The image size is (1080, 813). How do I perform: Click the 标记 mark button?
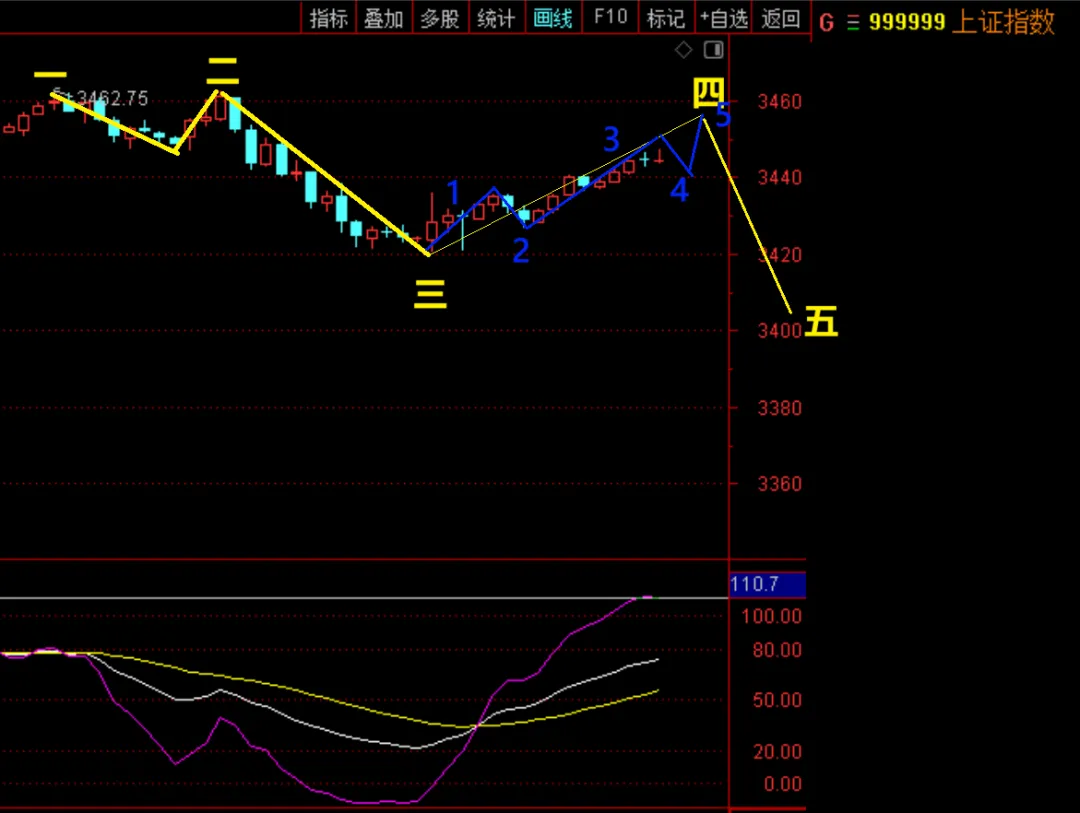pos(666,18)
